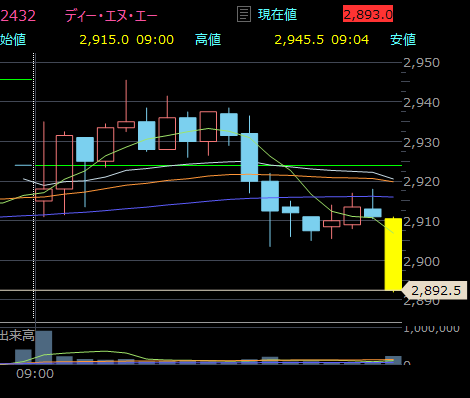Click the 高値 label
Viewport: 470px width, 398px height.
pyautogui.click(x=208, y=40)
